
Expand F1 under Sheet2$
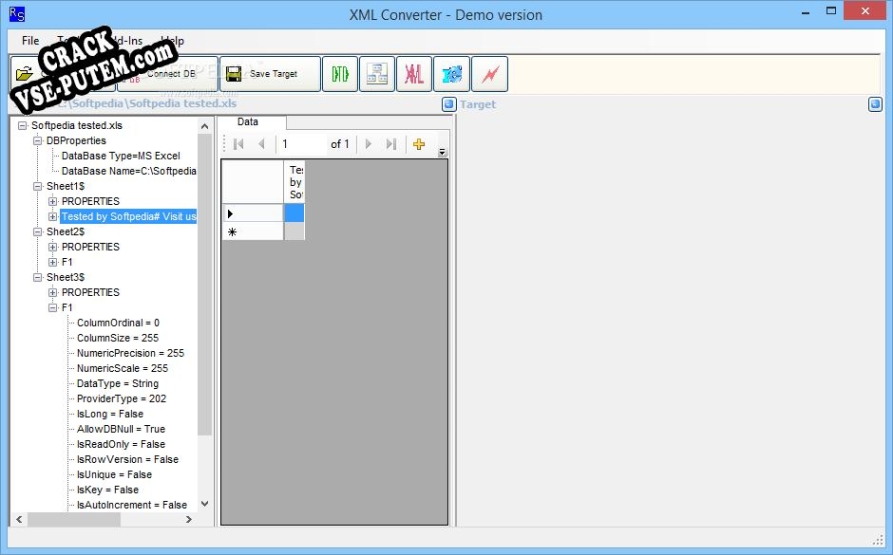(52, 262)
